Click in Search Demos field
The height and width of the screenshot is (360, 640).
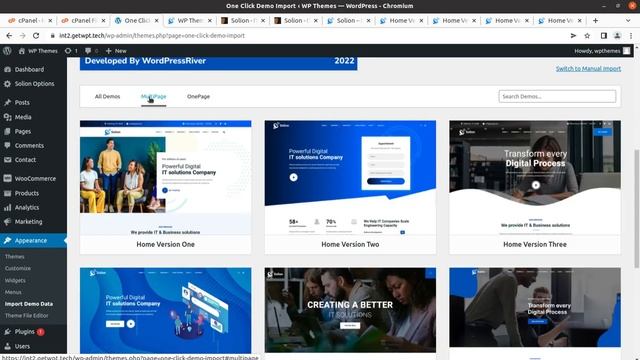557,97
